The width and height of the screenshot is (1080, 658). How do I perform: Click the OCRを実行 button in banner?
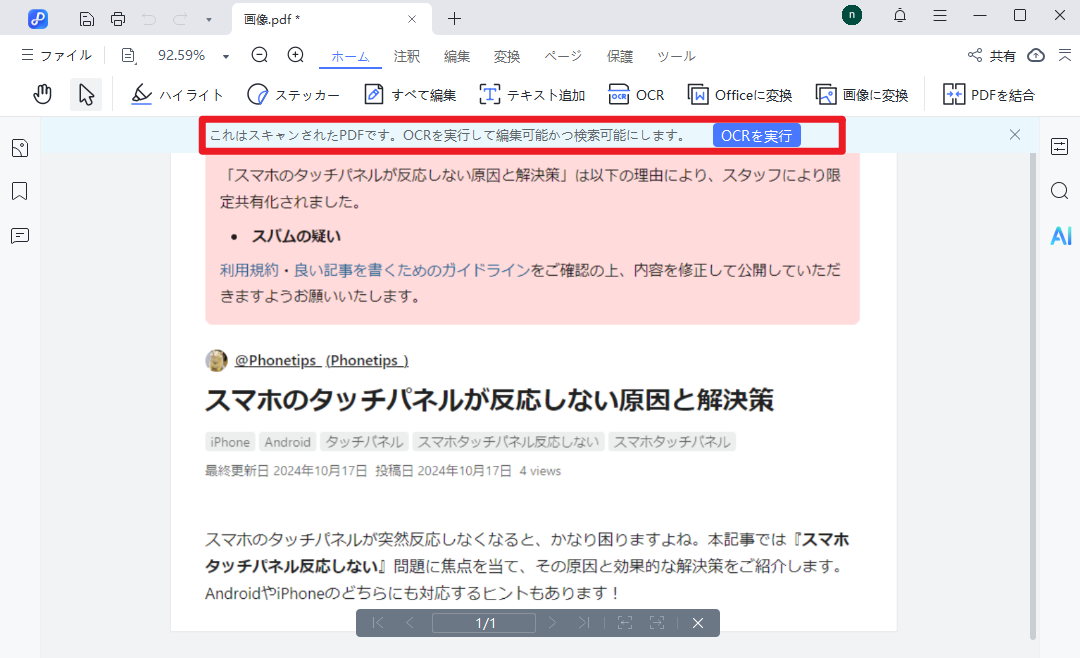(x=756, y=136)
